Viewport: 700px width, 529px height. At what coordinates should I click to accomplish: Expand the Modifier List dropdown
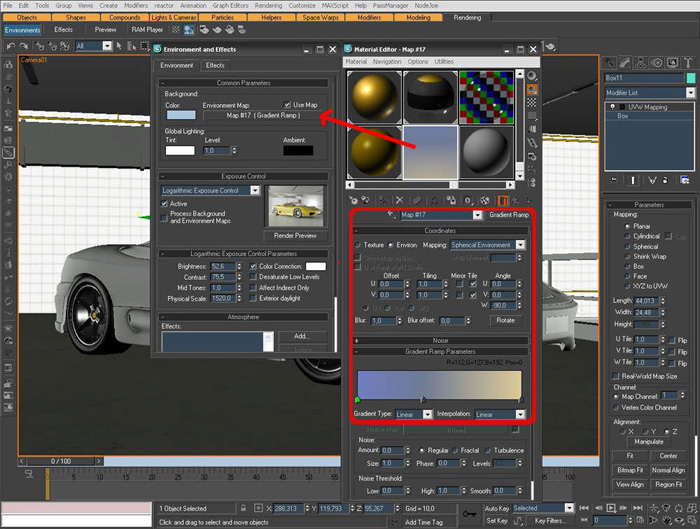pos(692,93)
